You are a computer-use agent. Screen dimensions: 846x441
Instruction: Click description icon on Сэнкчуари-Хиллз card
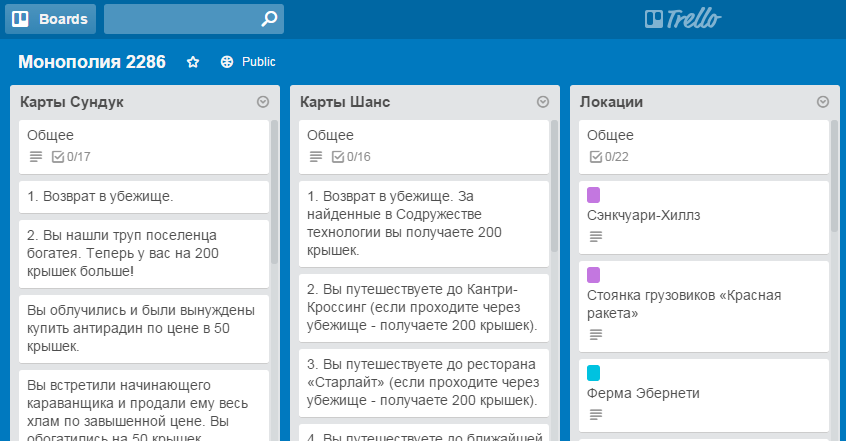596,237
